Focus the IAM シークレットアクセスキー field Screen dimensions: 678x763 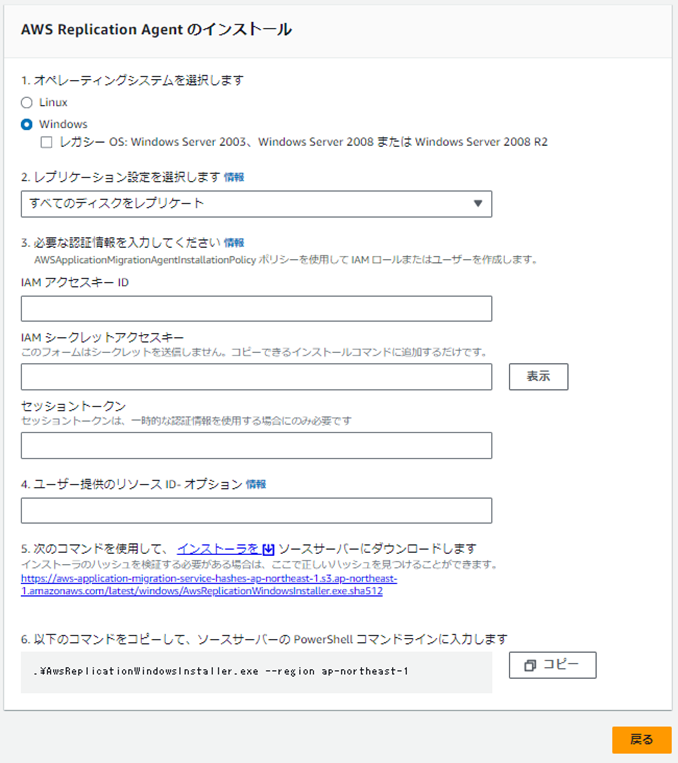257,377
